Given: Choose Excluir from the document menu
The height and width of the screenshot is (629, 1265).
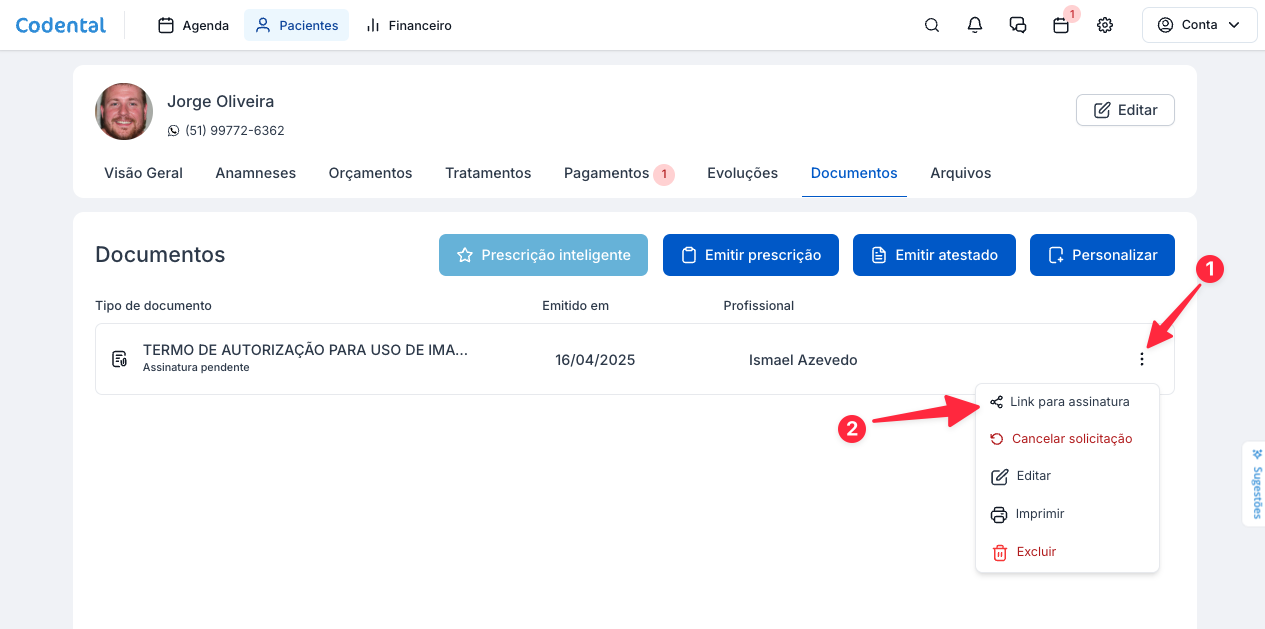Looking at the screenshot, I should point(1035,552).
